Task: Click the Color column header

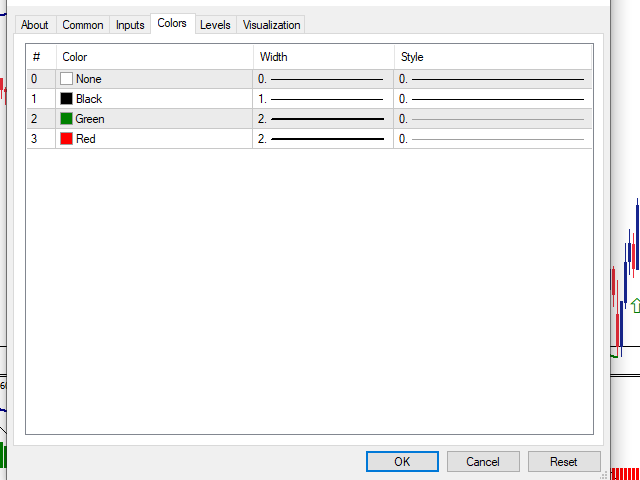Action: coord(154,57)
